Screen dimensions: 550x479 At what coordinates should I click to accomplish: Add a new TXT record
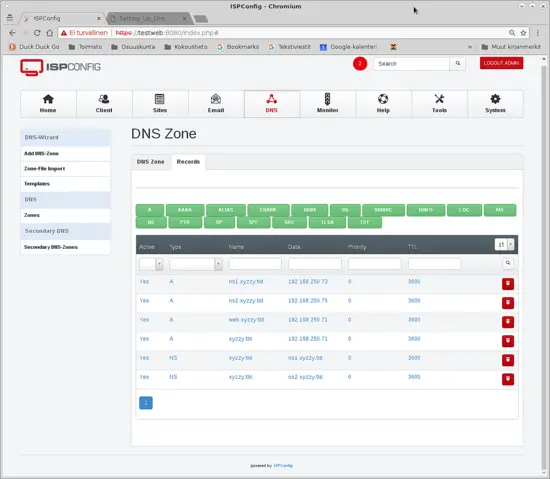(364, 222)
